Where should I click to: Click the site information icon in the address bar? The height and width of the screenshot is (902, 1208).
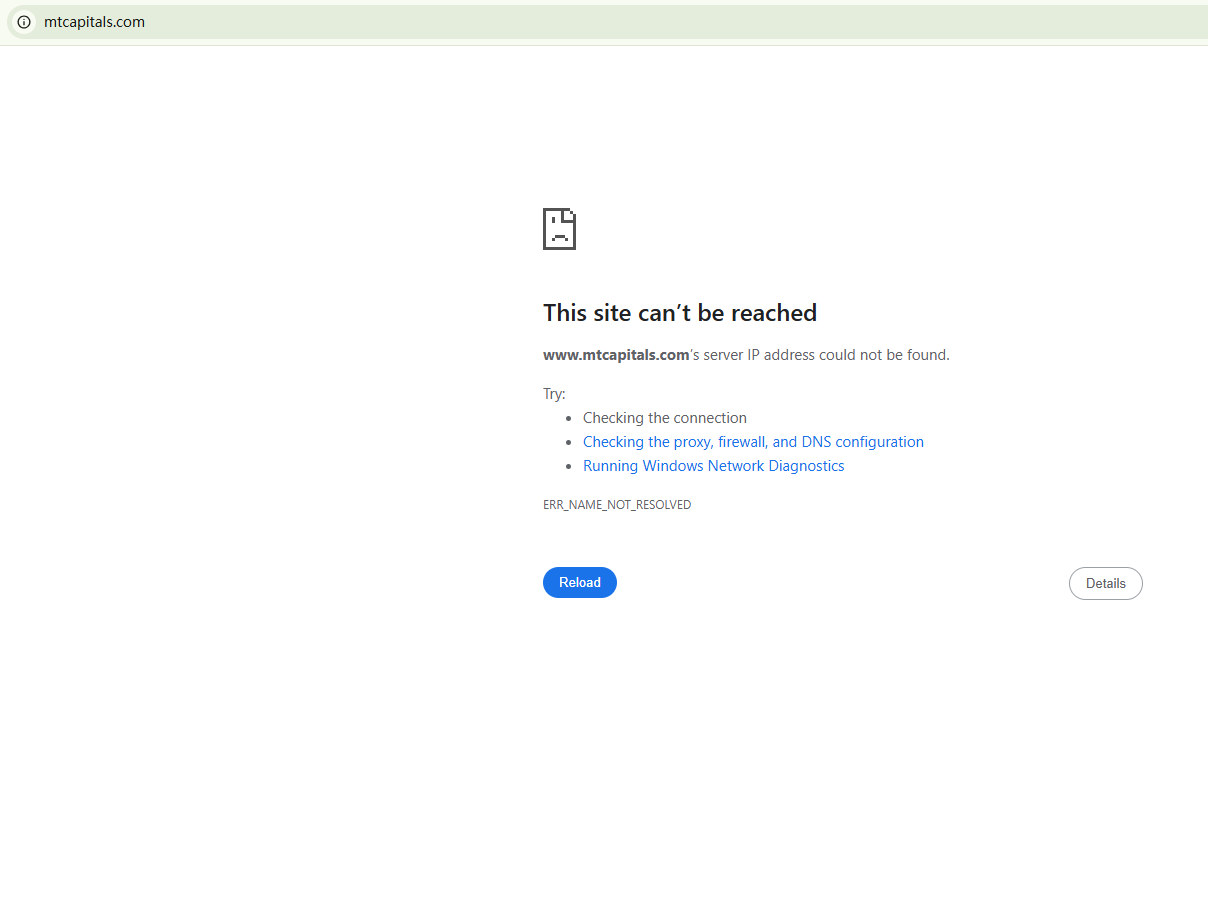pos(24,22)
